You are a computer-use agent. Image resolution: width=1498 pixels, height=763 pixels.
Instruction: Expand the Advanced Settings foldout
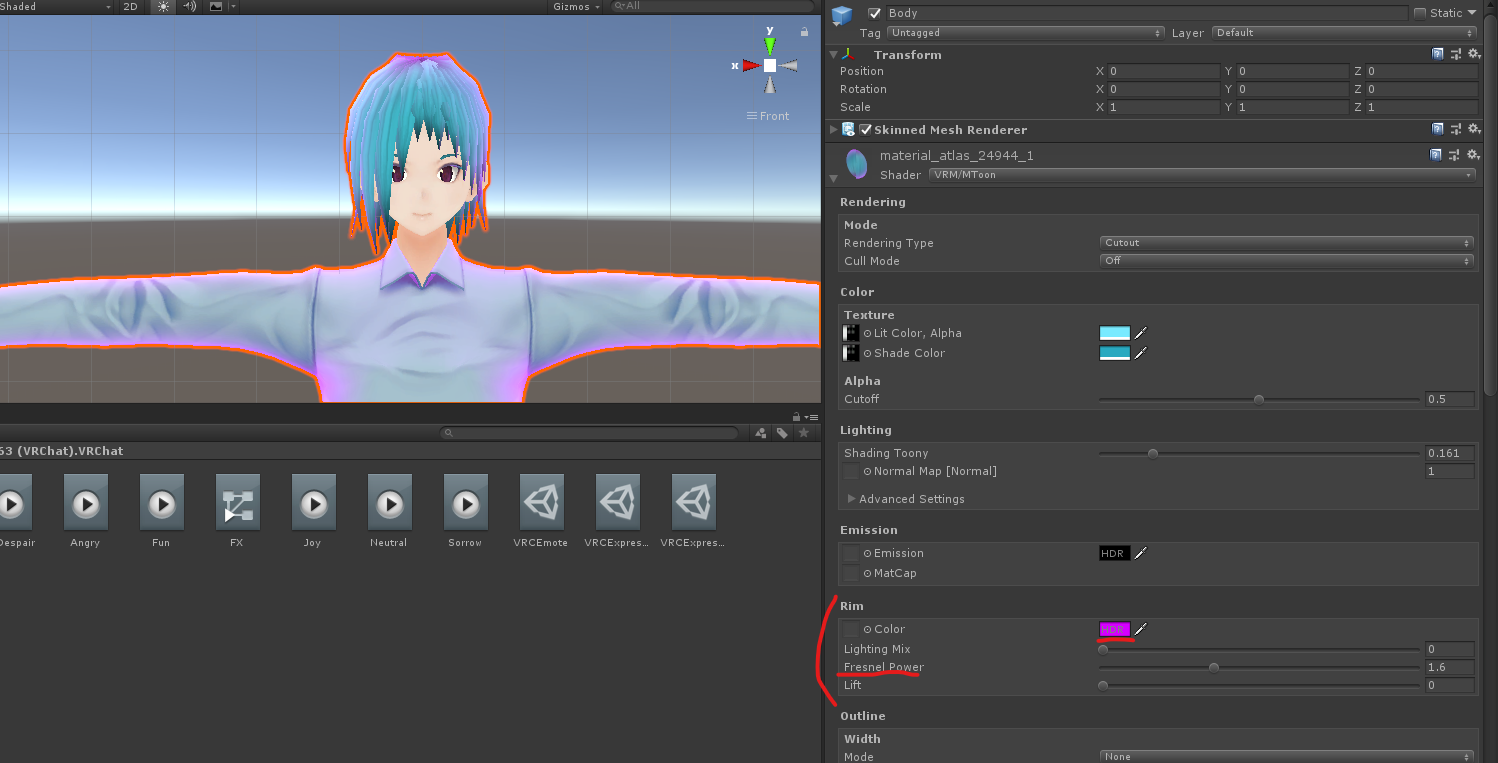[x=852, y=499]
